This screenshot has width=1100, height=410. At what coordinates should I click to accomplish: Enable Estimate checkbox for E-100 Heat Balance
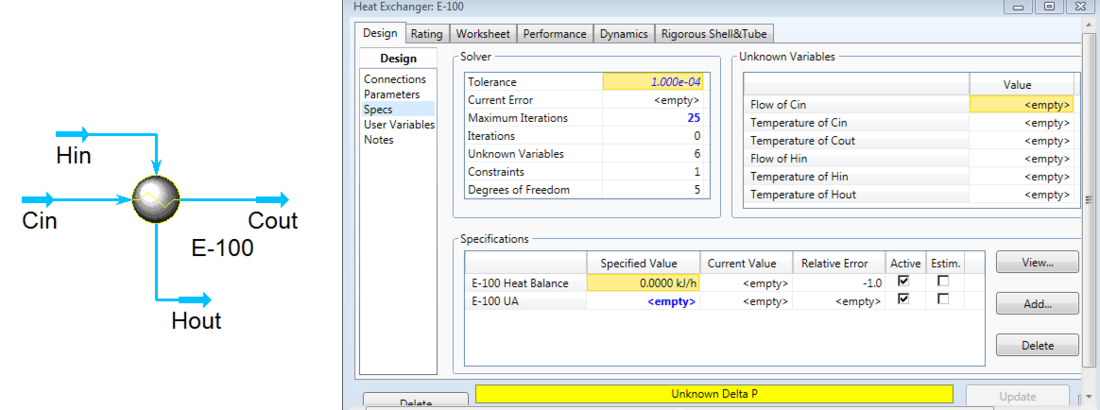(x=941, y=282)
